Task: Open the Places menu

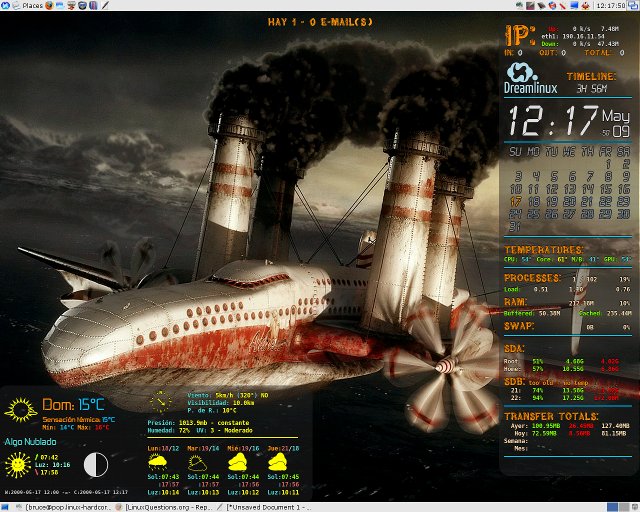Action: [33, 6]
